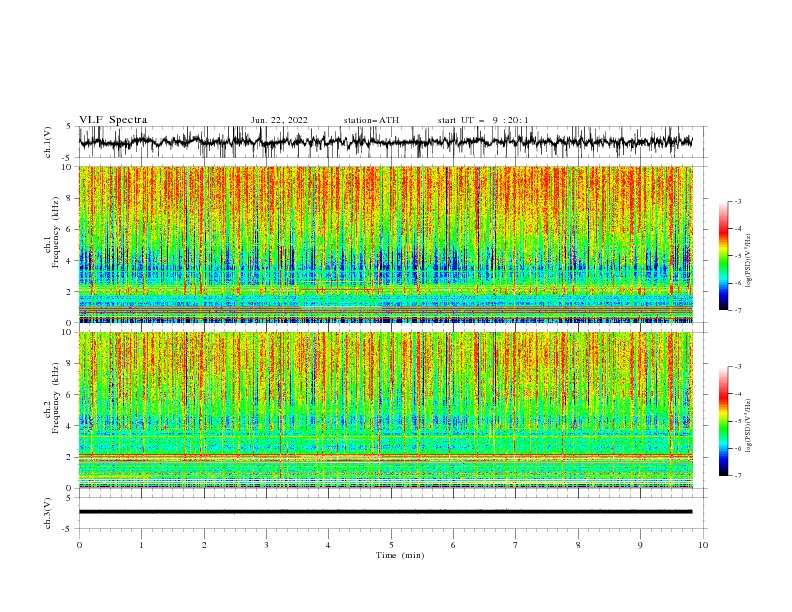Click the time axis tick label '10'
This screenshot has height=612, width=792.
[703, 545]
